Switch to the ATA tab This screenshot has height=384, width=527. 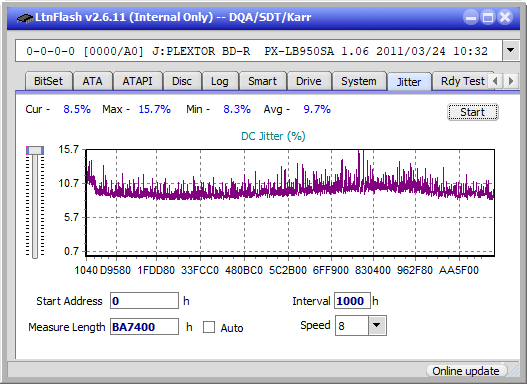point(92,81)
